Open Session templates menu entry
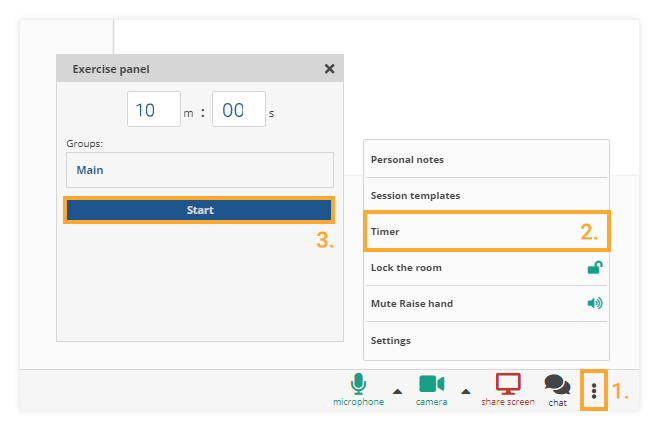Image resolution: width=659 pixels, height=430 pixels. coord(486,195)
